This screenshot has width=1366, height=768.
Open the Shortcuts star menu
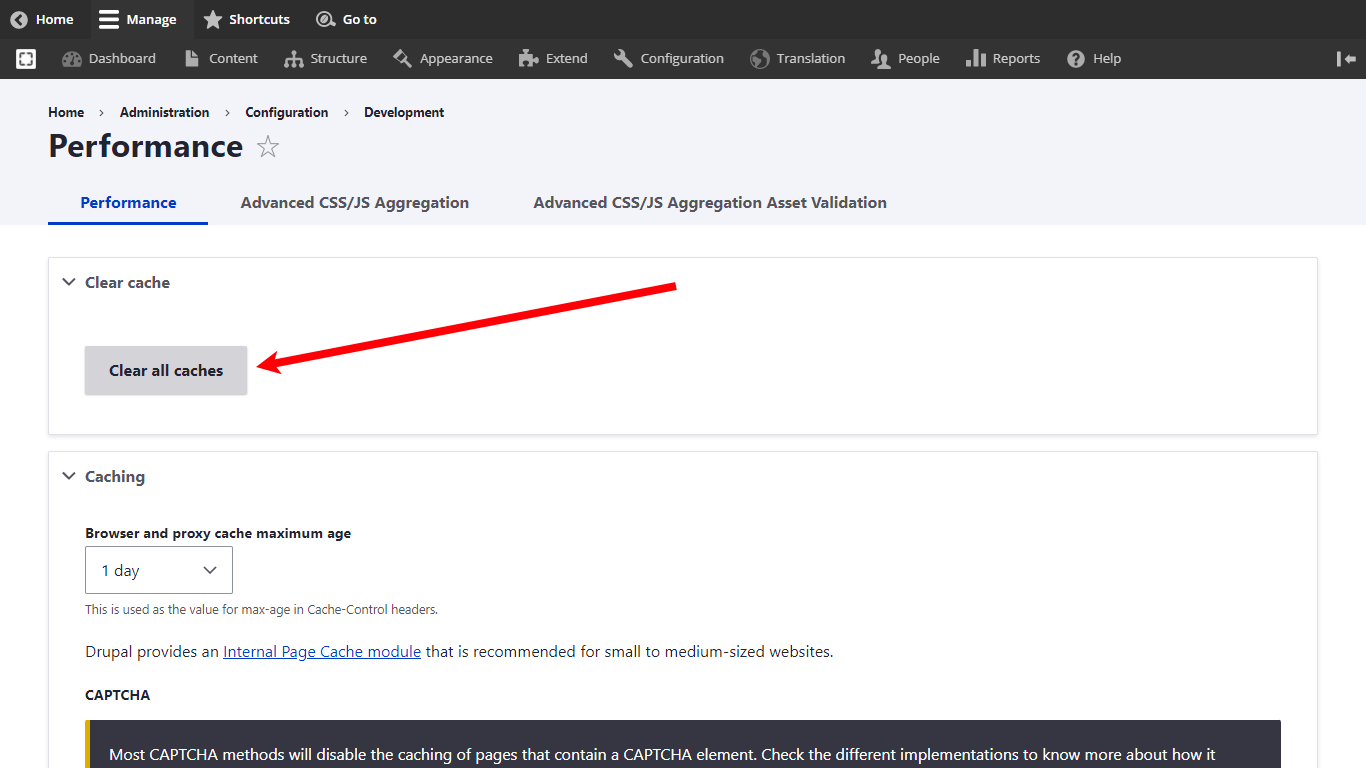pyautogui.click(x=246, y=19)
